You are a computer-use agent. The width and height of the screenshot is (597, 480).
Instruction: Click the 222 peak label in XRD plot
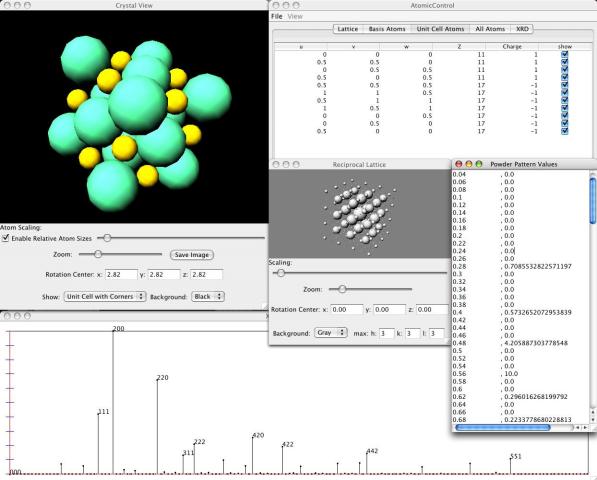click(x=200, y=442)
